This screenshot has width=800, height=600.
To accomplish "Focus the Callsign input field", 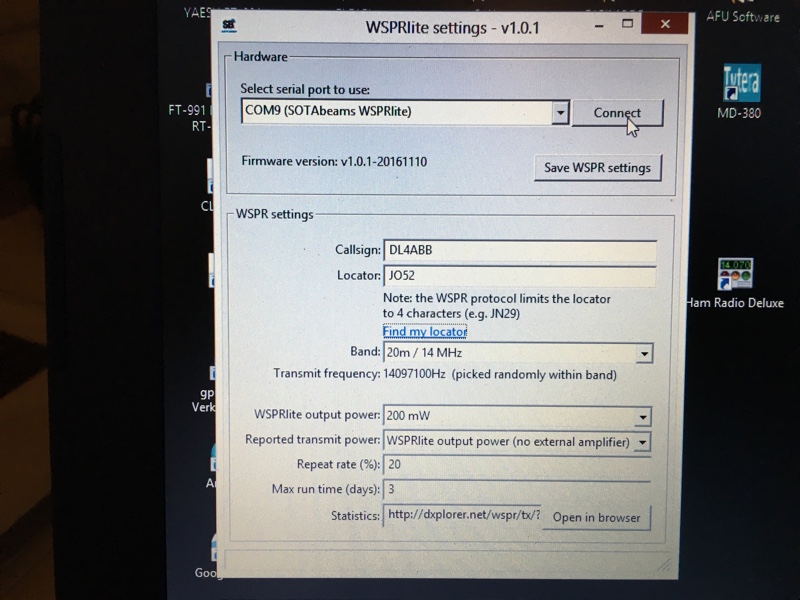I will [519, 251].
